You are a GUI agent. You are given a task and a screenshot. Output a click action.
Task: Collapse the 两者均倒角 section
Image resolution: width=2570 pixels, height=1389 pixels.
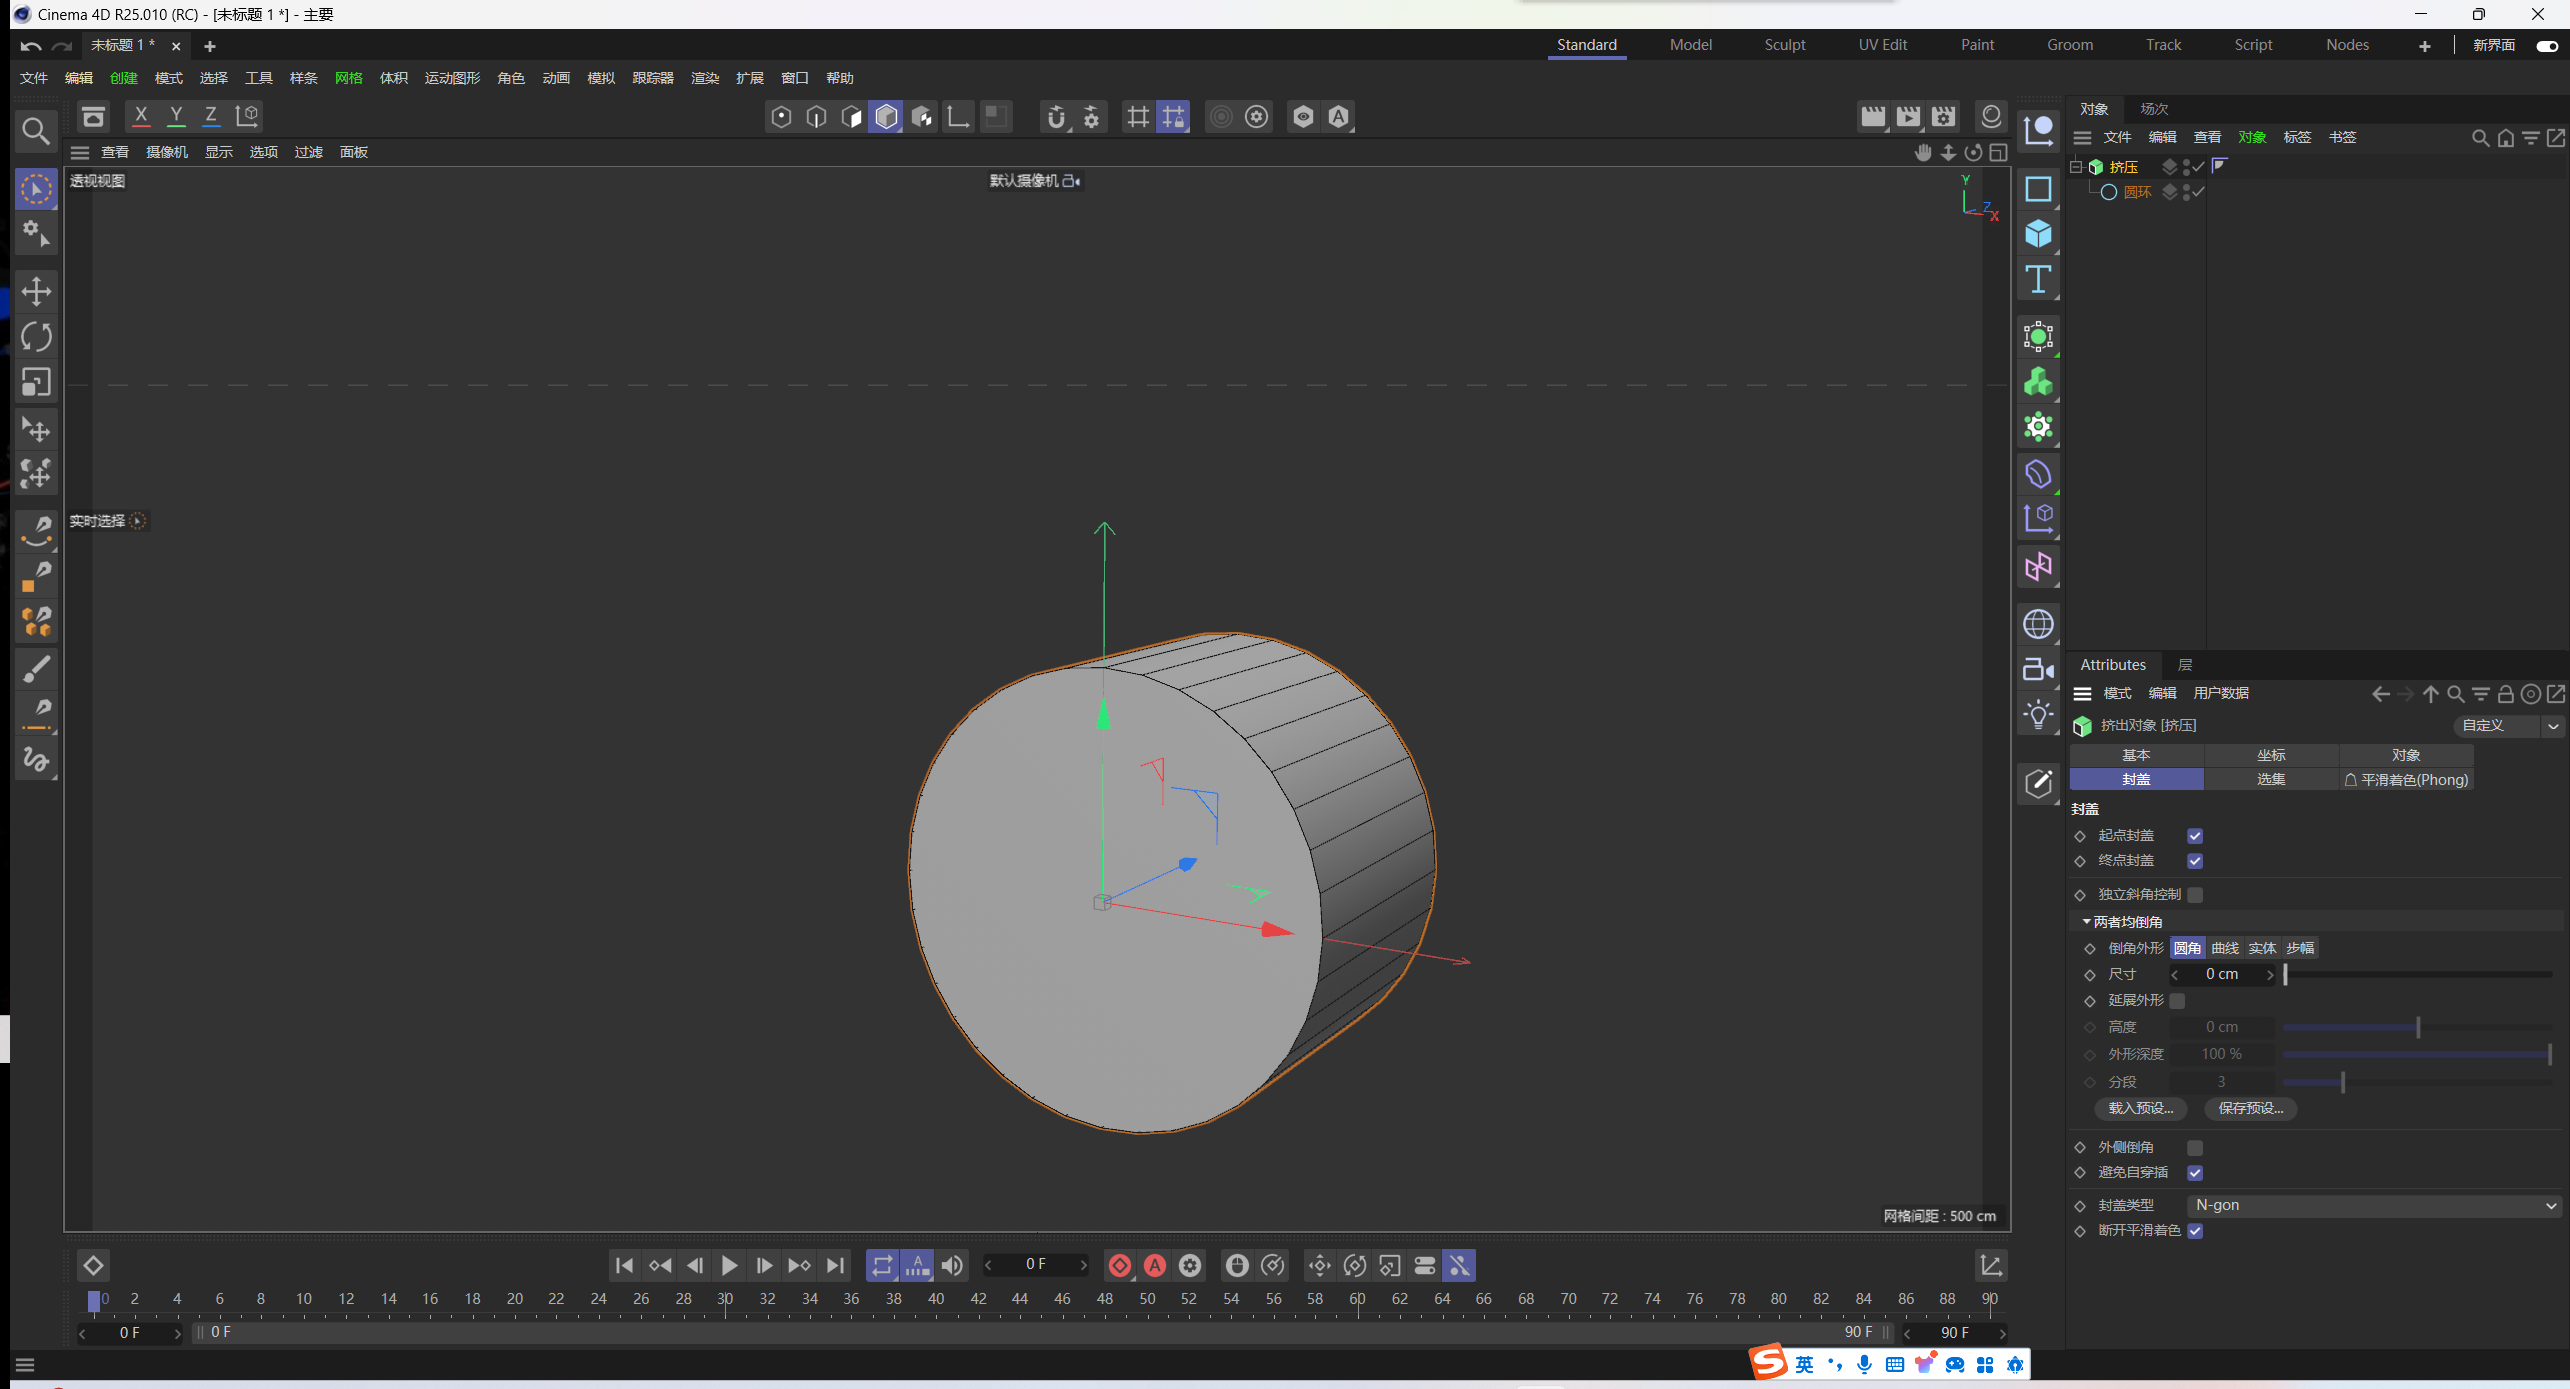click(2087, 921)
